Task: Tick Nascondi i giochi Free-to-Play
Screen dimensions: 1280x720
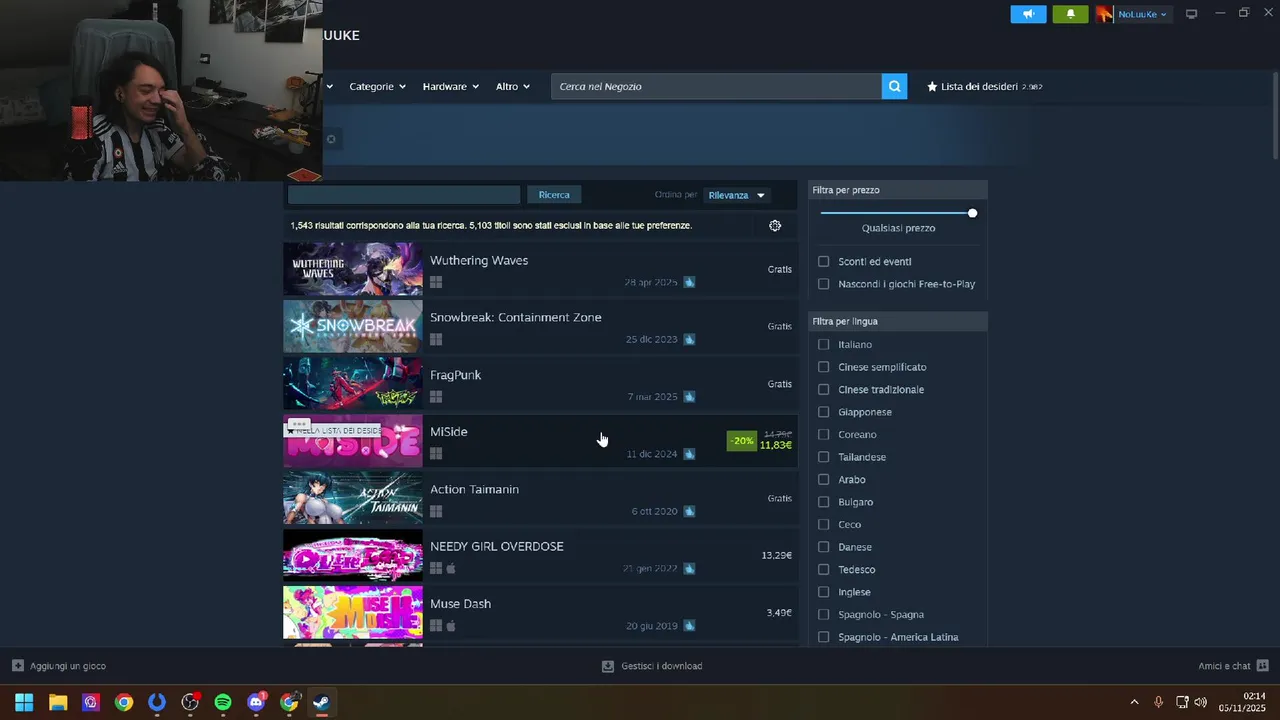Action: (x=824, y=284)
